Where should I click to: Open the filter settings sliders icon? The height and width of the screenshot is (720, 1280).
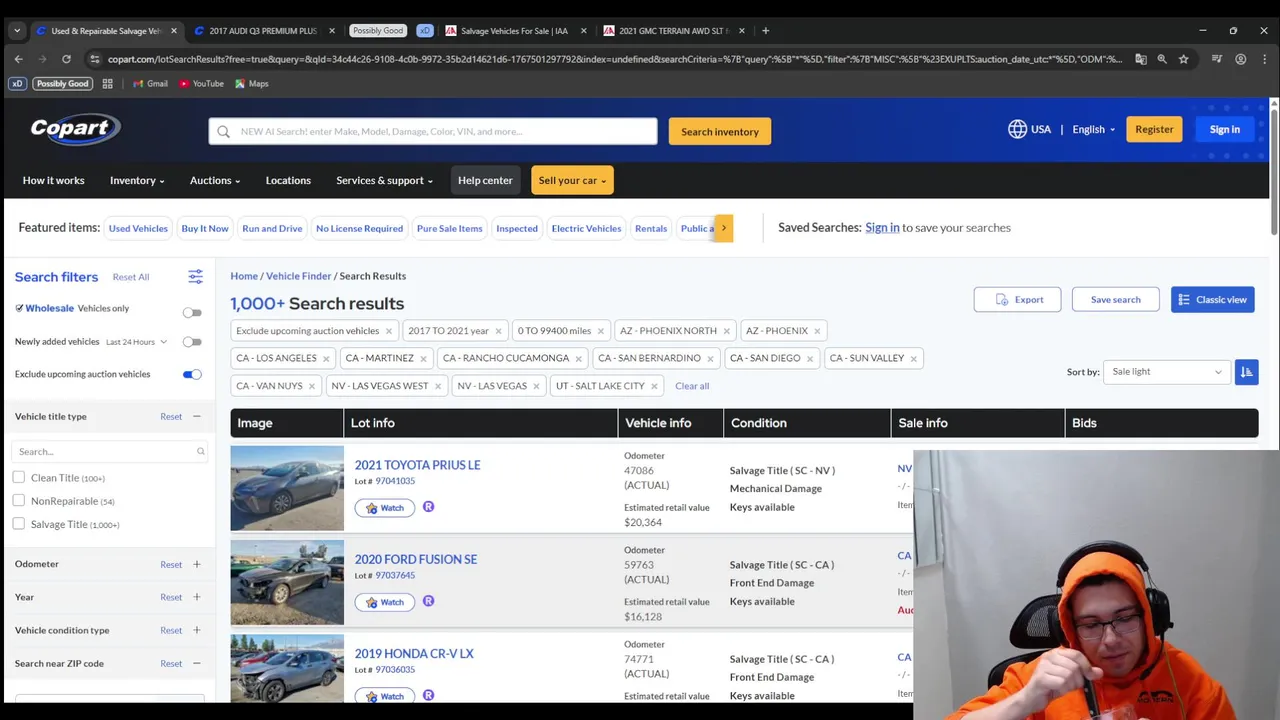point(195,276)
